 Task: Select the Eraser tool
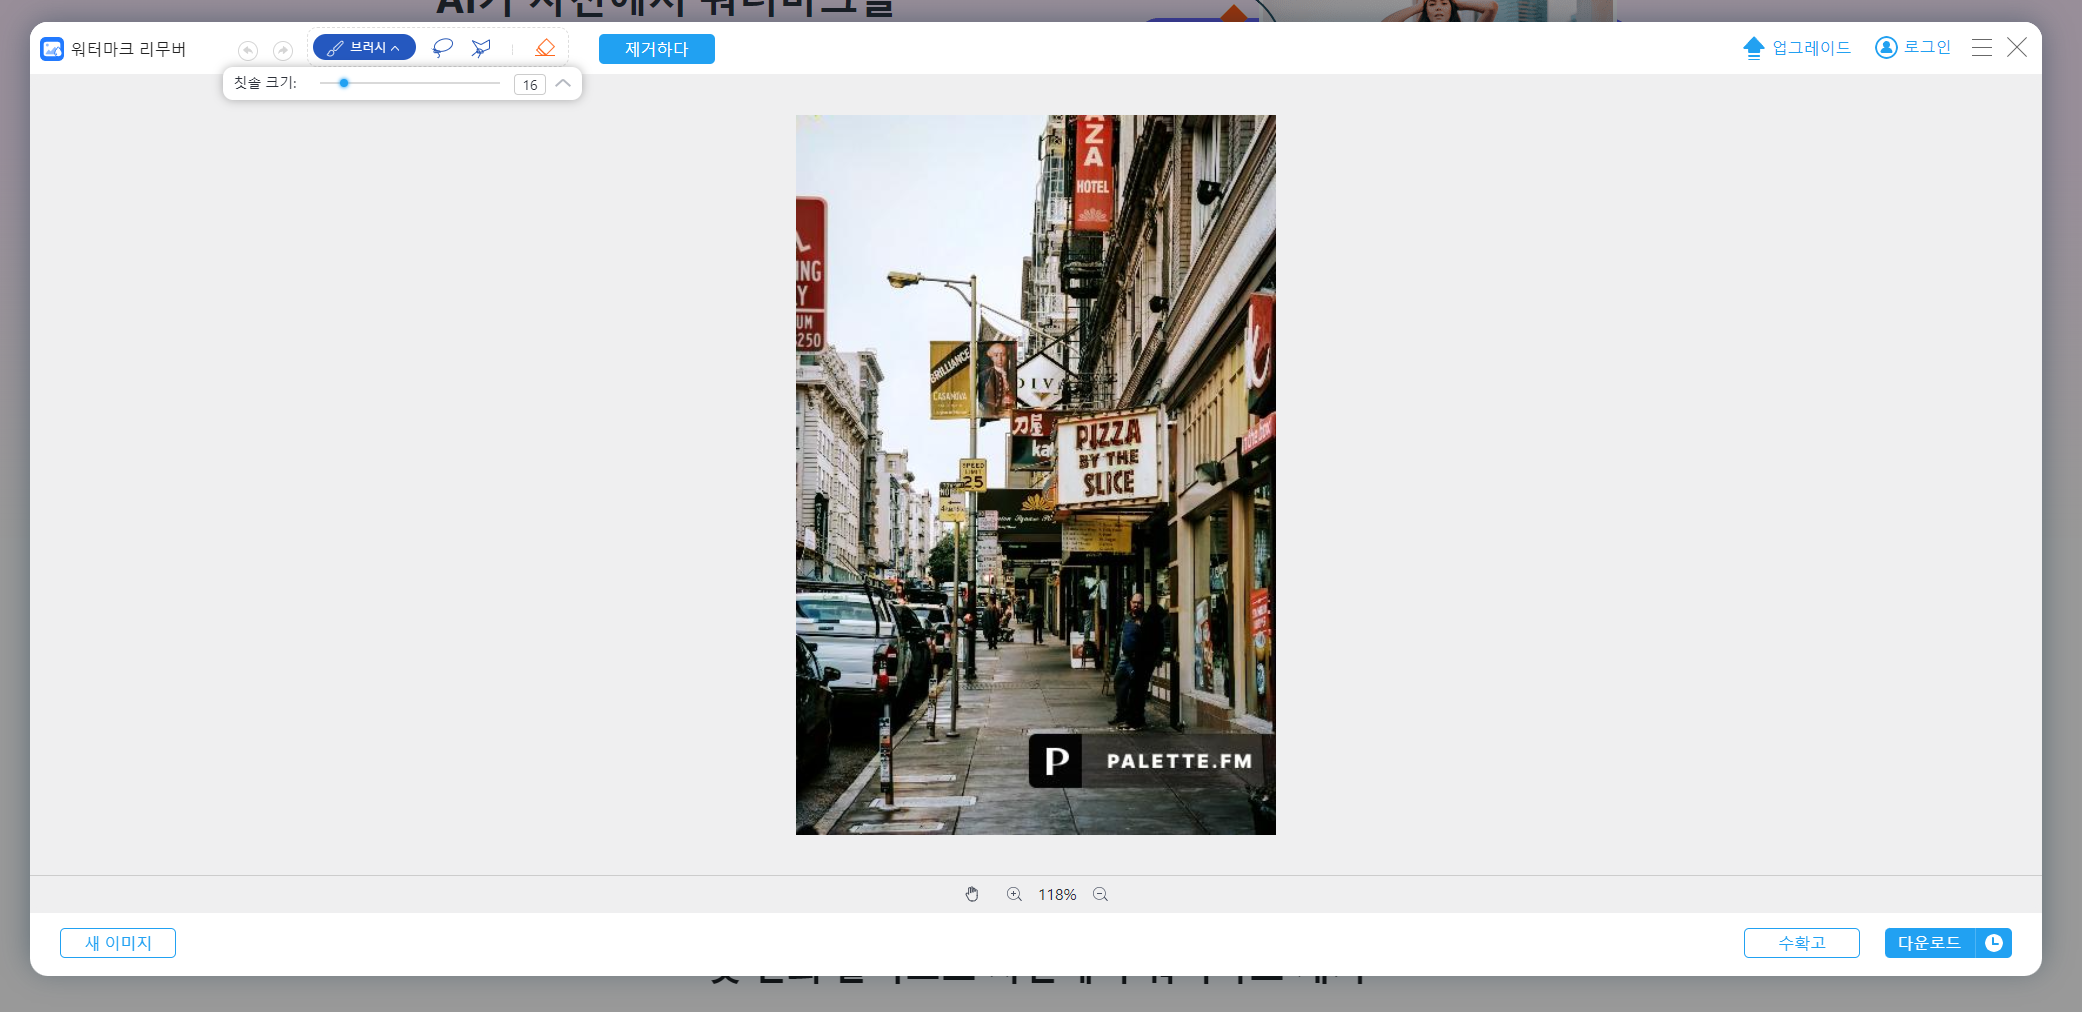[545, 48]
